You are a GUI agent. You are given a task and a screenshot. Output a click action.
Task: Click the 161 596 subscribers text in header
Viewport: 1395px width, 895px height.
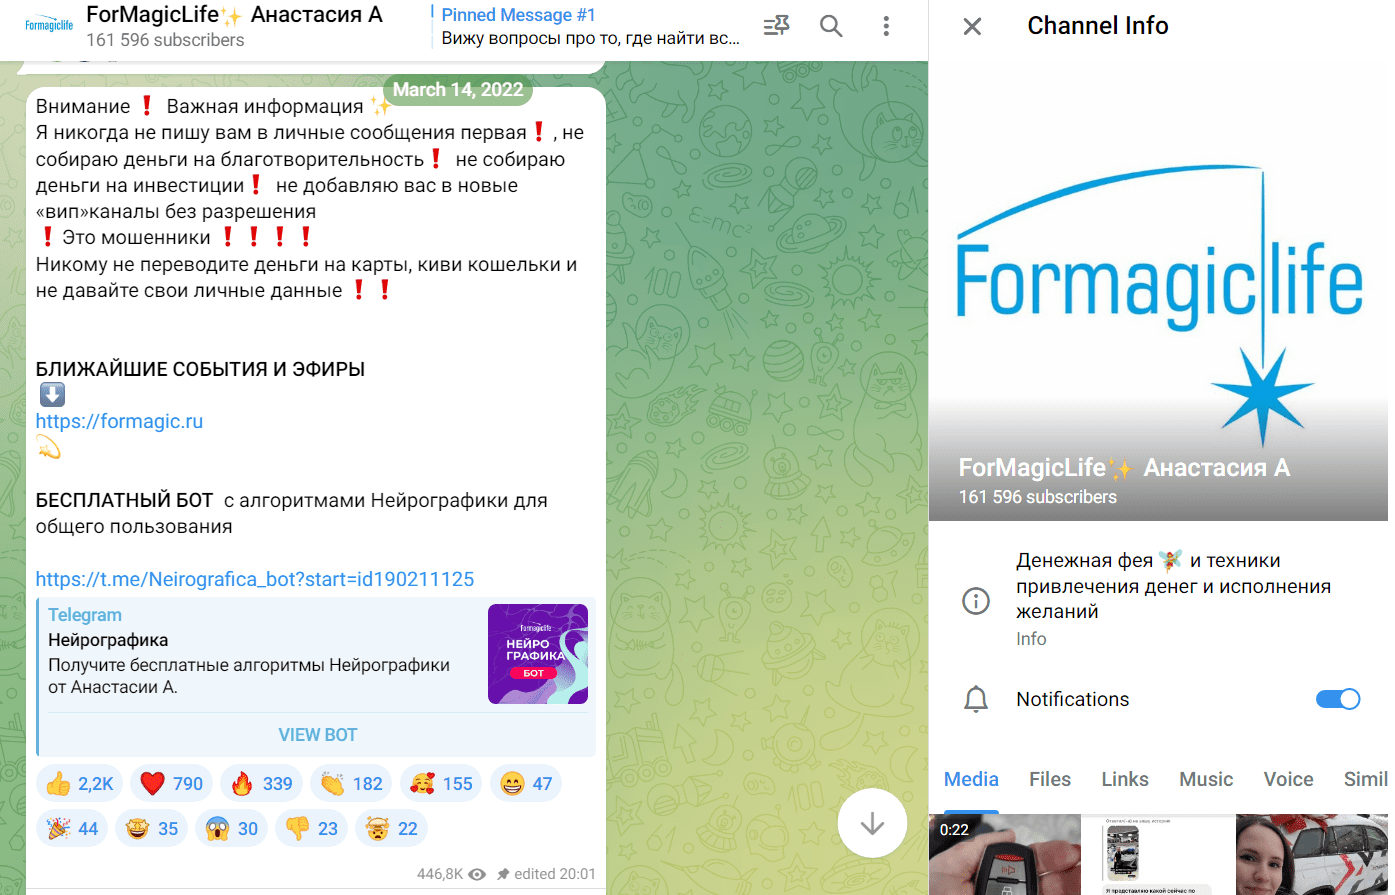pyautogui.click(x=165, y=40)
